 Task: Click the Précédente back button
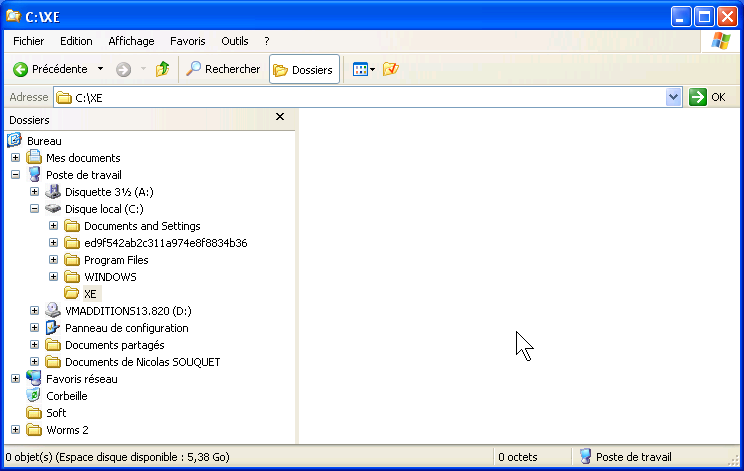(x=50, y=69)
